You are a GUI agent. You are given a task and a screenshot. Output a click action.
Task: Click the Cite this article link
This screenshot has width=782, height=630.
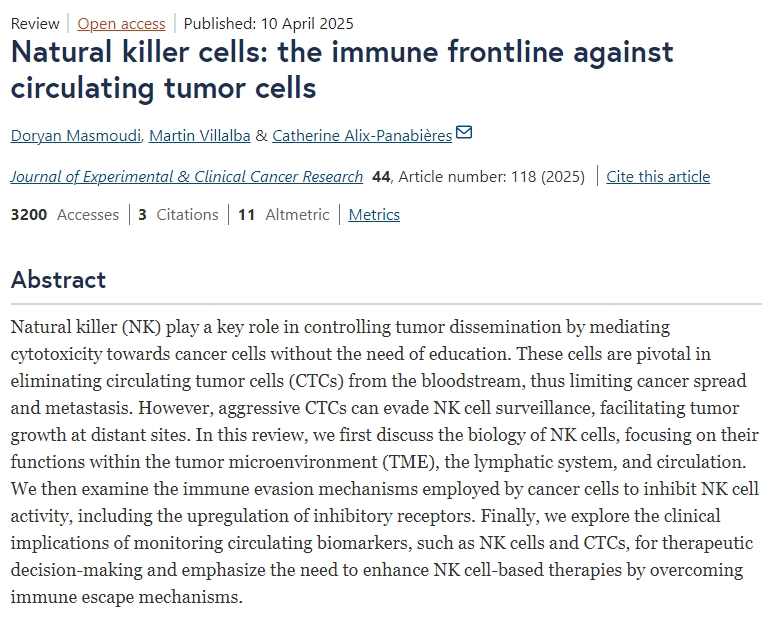pyautogui.click(x=658, y=177)
